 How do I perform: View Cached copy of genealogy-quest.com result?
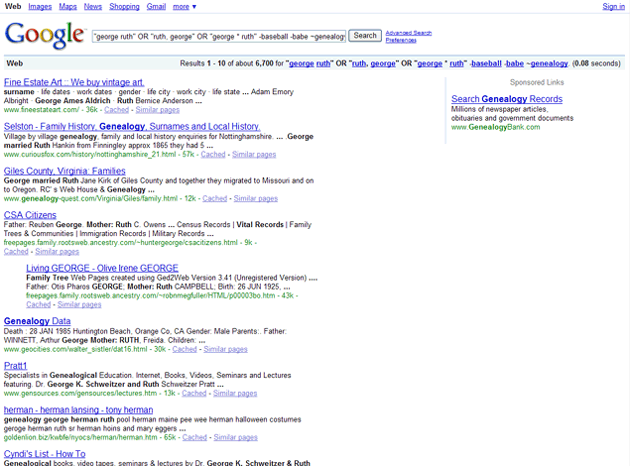(215, 198)
